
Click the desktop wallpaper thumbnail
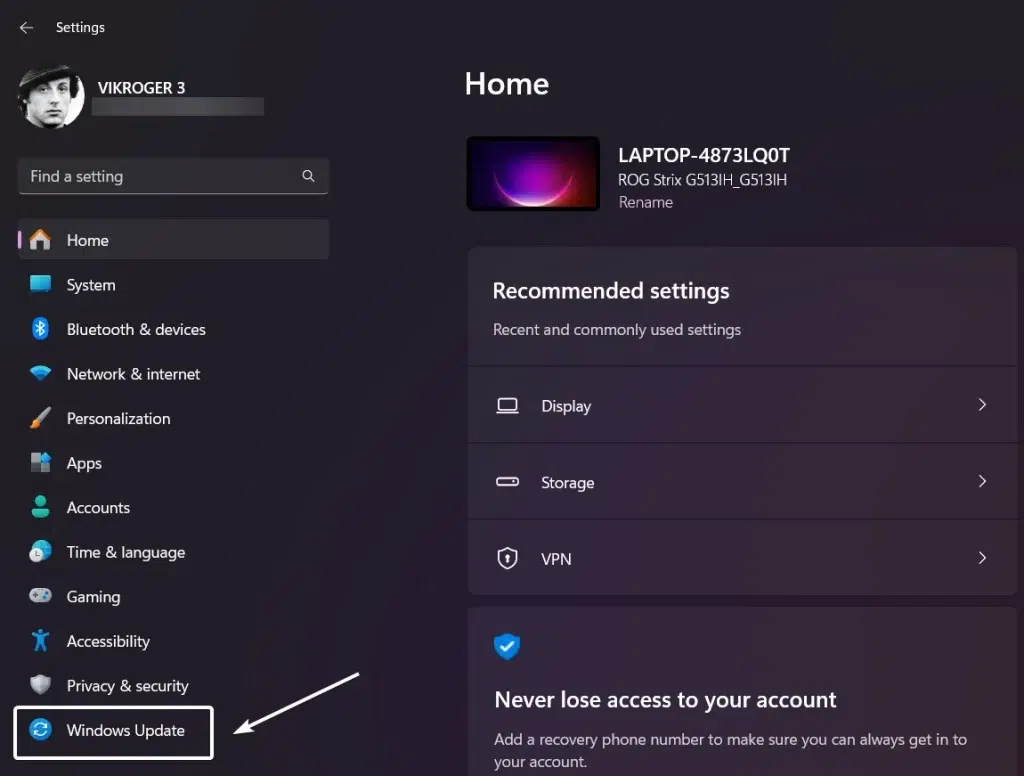[x=533, y=174]
